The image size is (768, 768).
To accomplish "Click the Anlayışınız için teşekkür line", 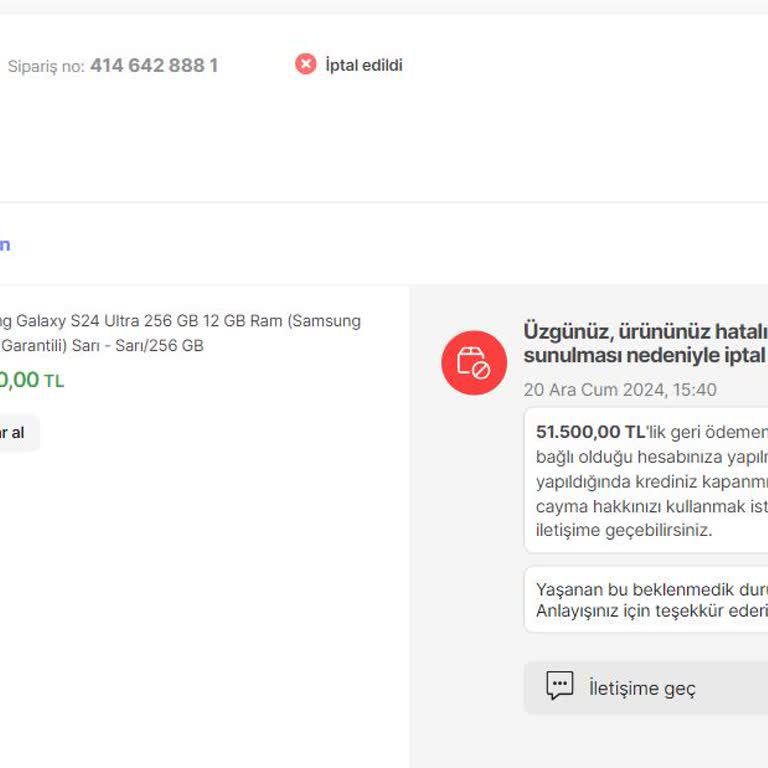I will coord(651,611).
